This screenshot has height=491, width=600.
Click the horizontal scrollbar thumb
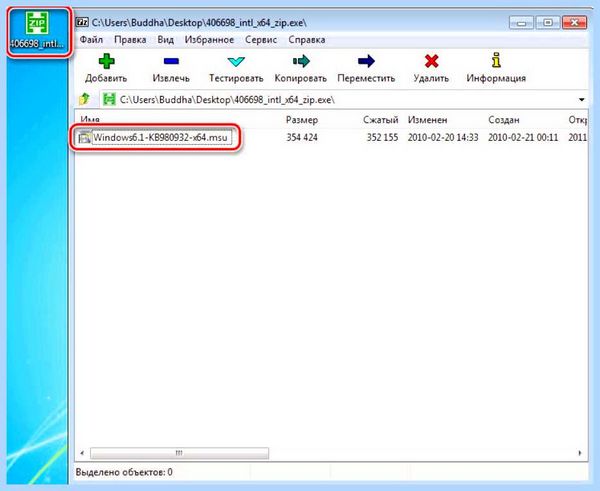tap(179, 453)
